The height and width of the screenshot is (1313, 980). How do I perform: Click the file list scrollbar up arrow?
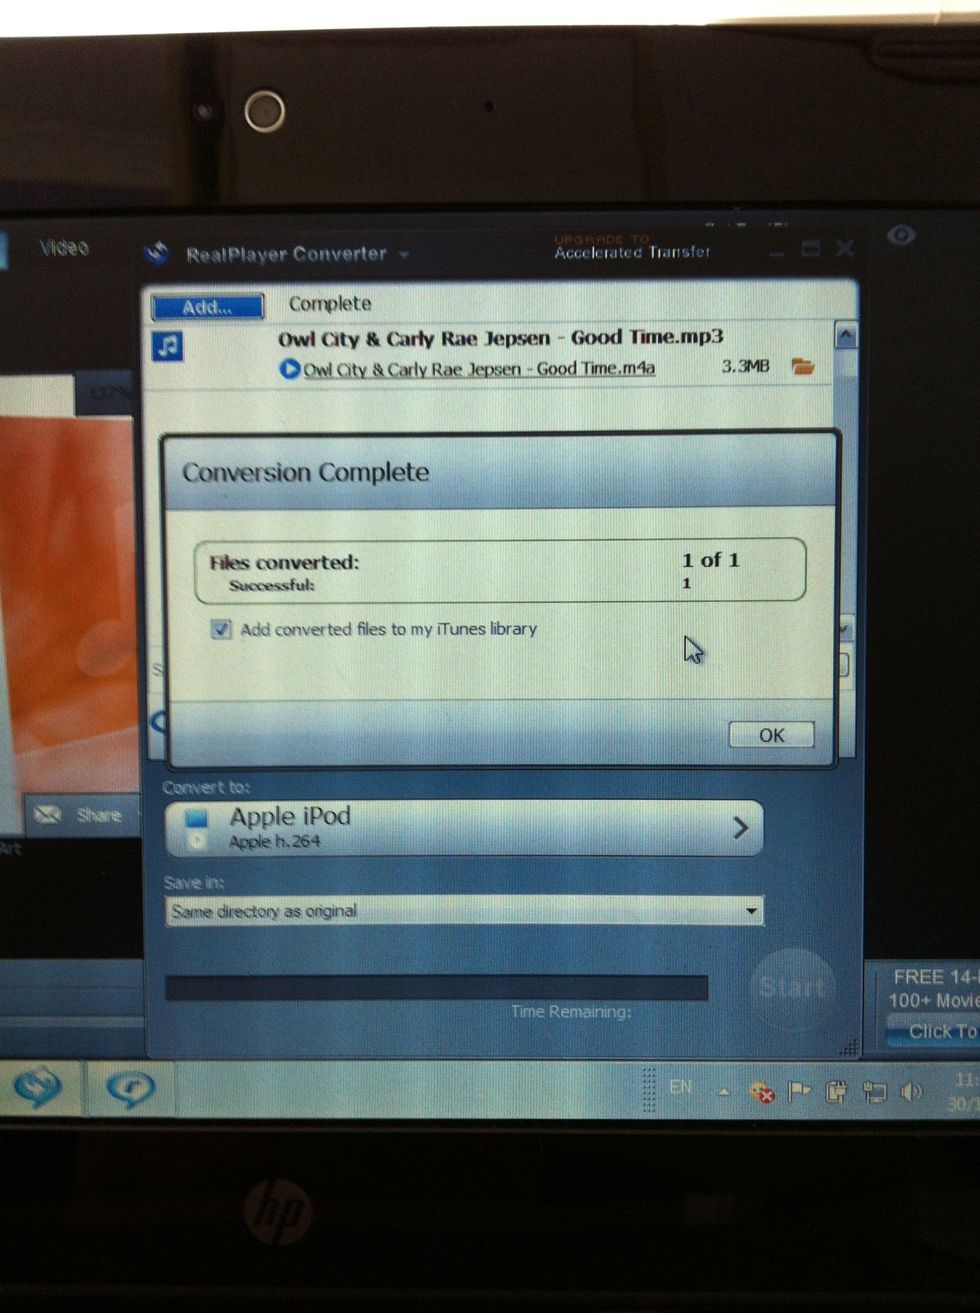[x=845, y=336]
